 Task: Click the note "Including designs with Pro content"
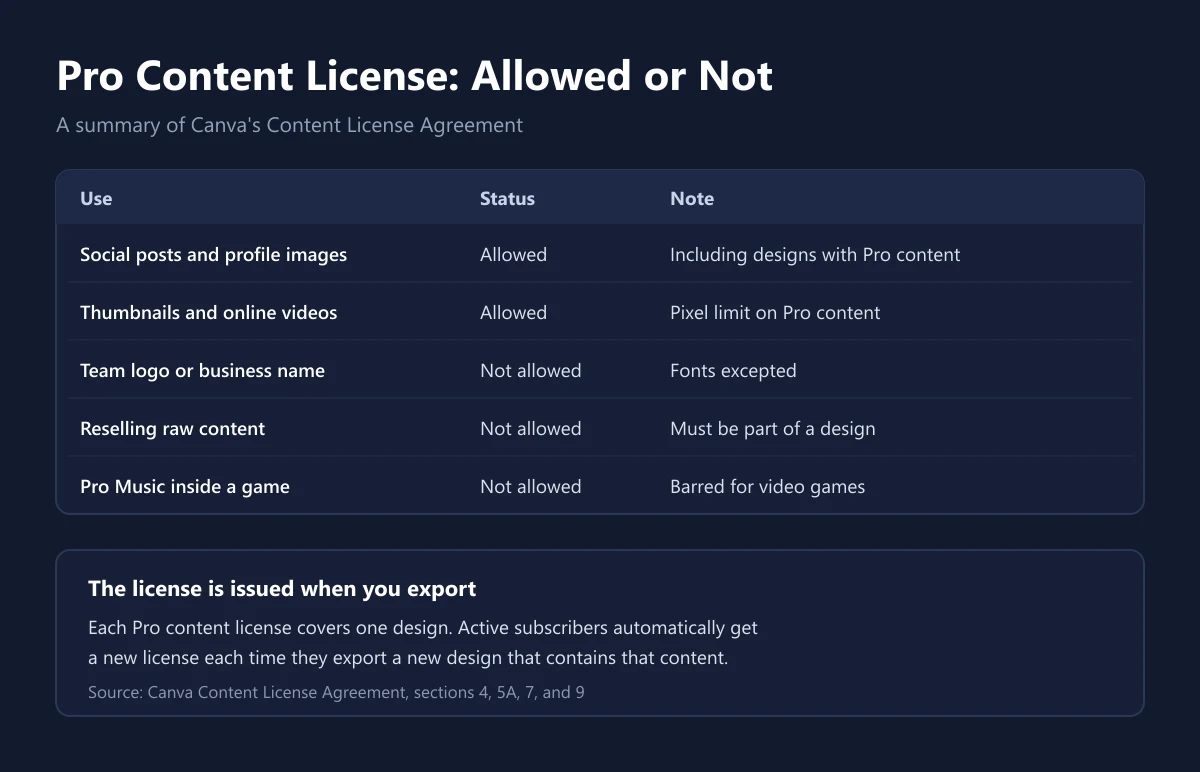click(815, 254)
